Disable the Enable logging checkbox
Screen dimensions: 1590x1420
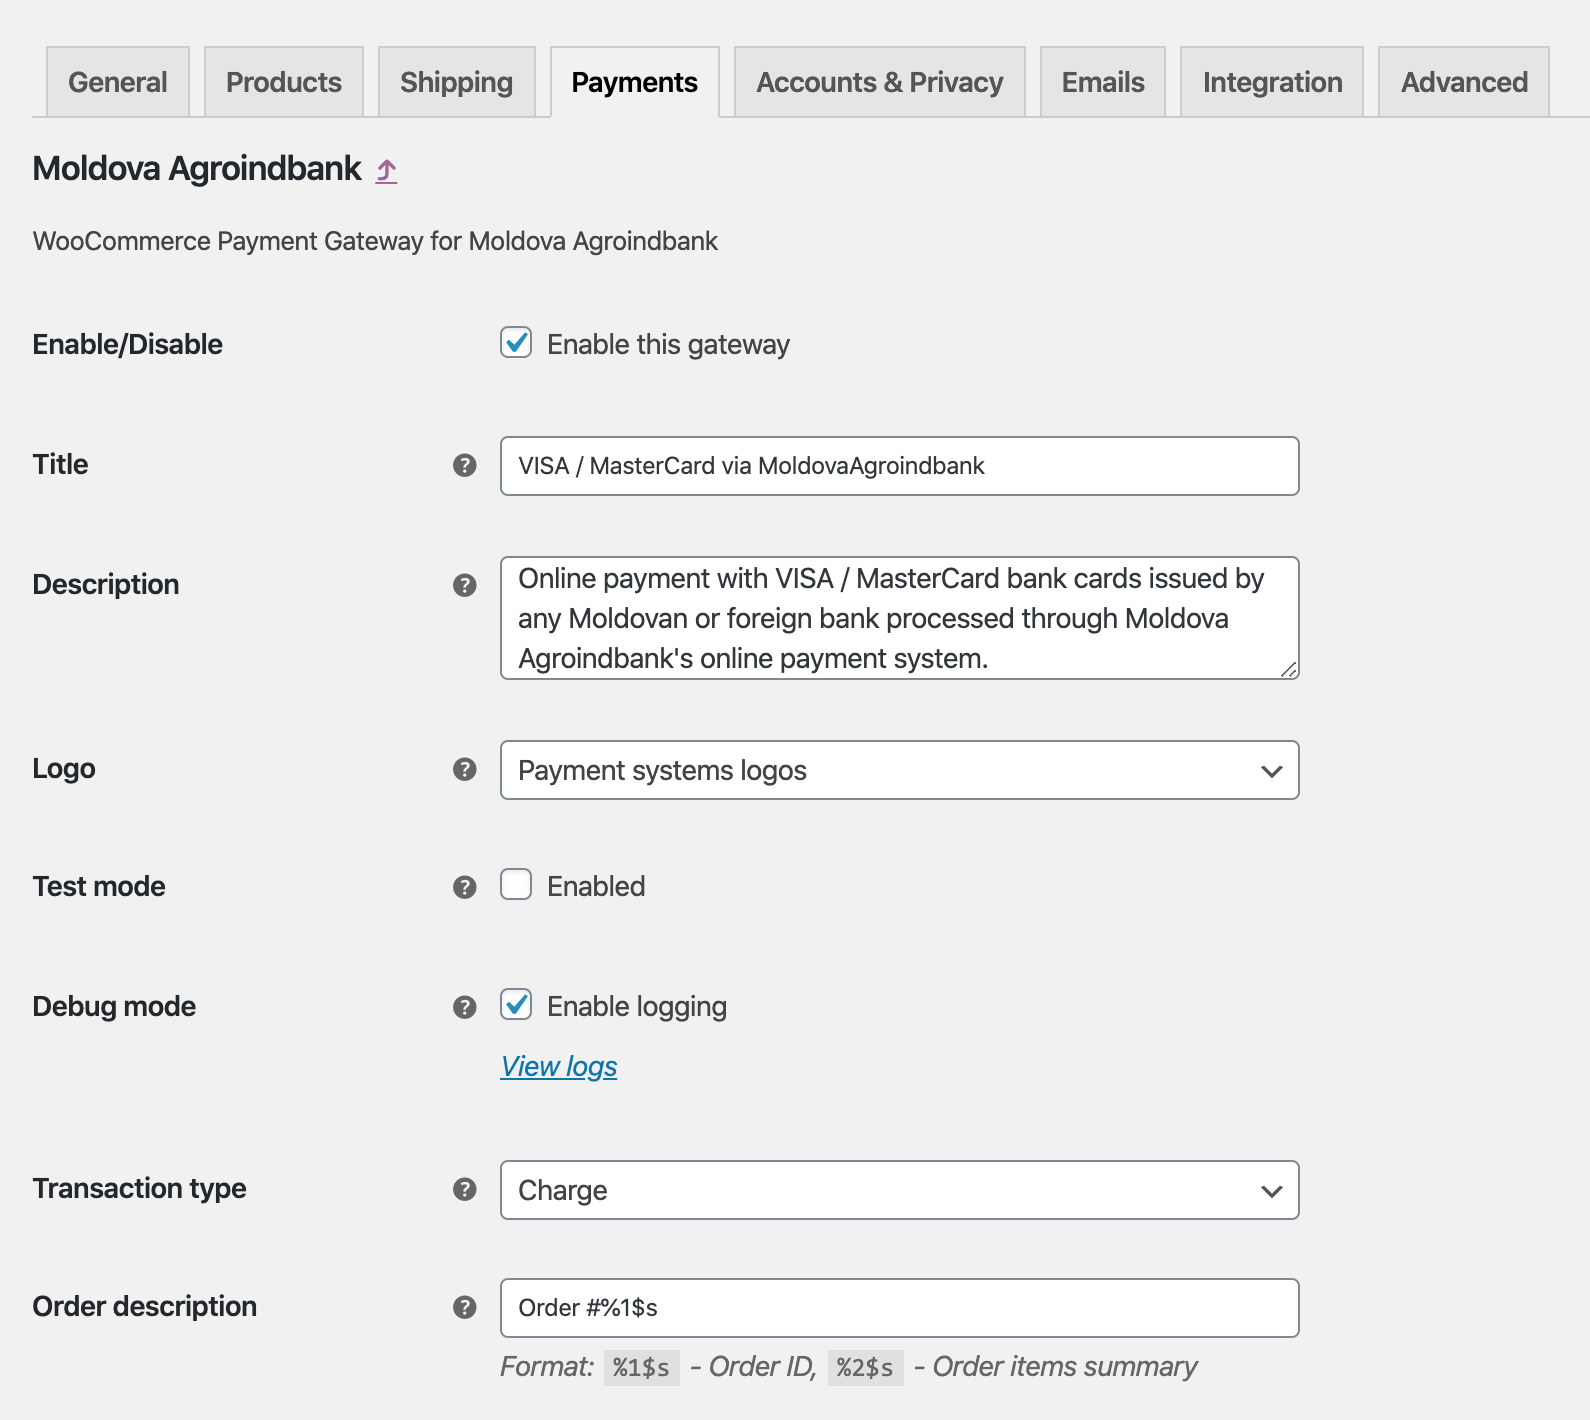[x=516, y=1005]
